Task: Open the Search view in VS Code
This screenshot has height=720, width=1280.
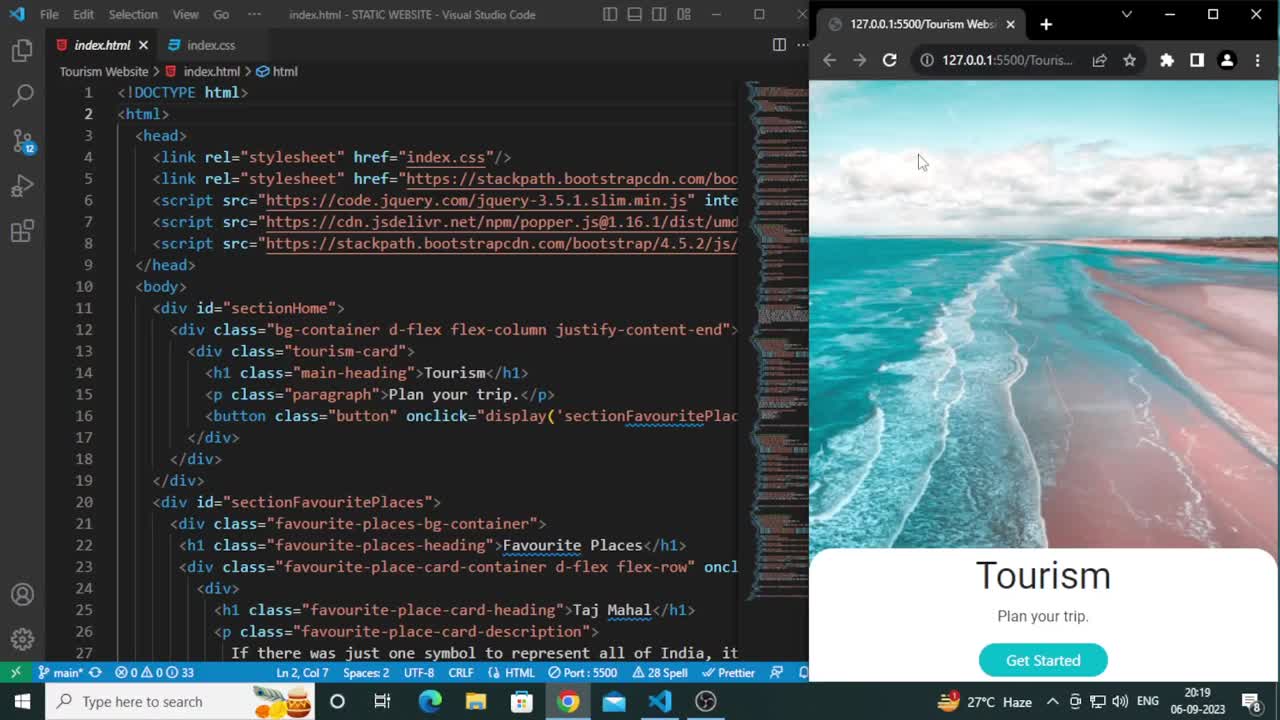Action: click(x=22, y=96)
